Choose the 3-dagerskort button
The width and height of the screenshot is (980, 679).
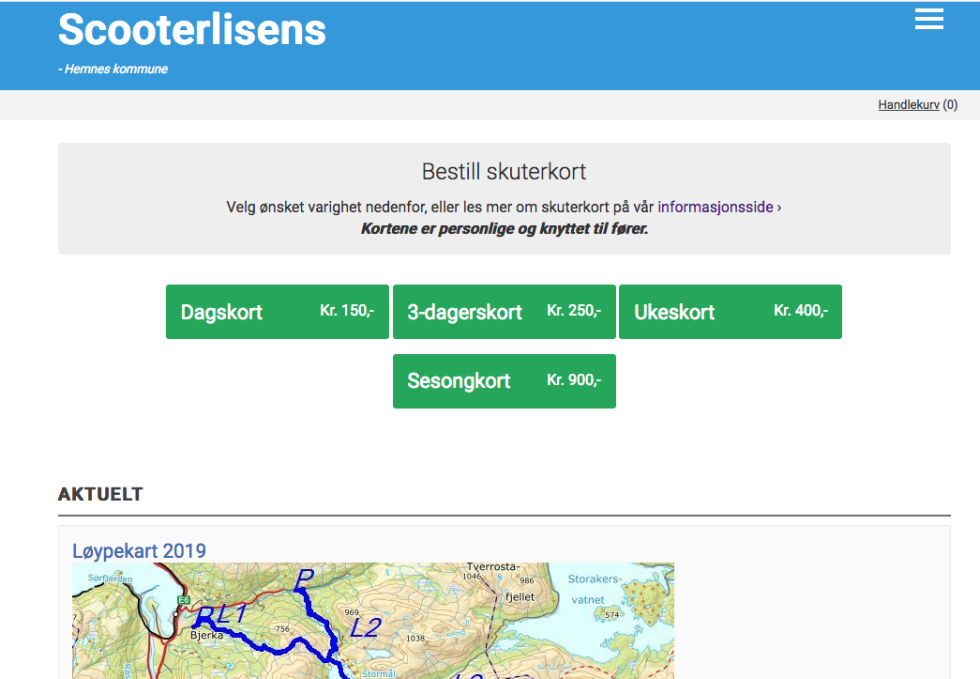pos(504,312)
